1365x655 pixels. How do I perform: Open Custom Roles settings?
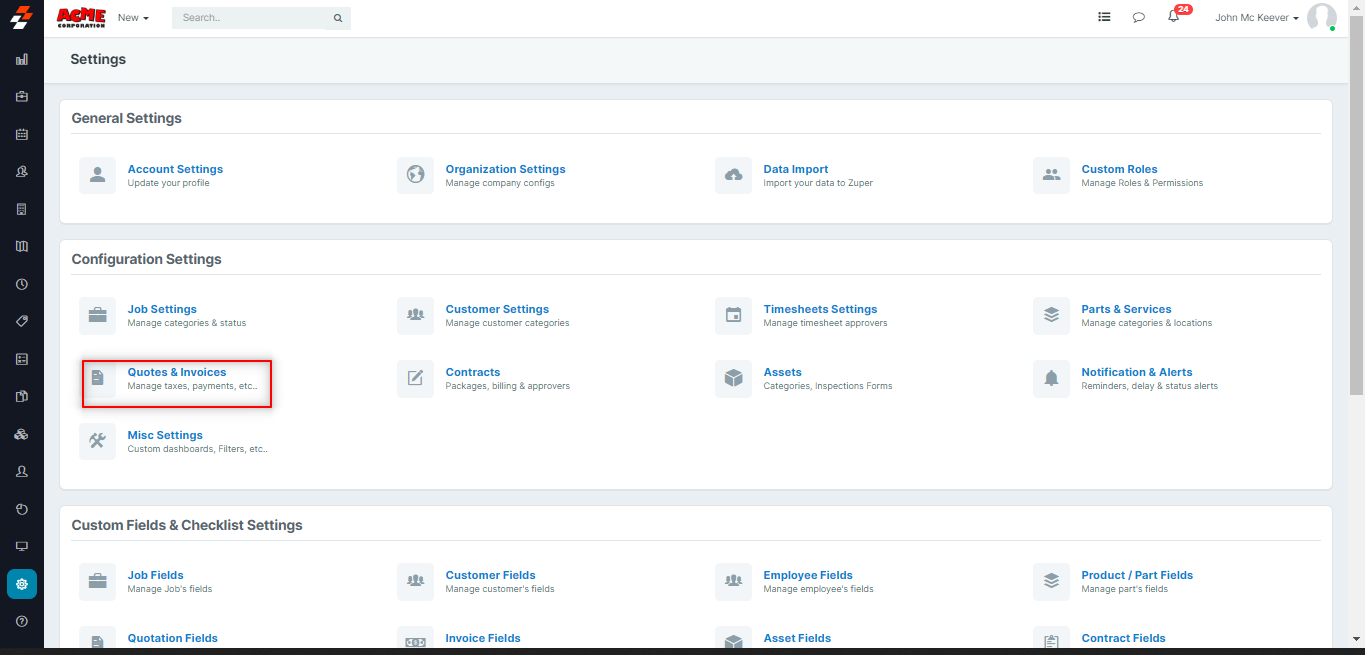point(1119,169)
